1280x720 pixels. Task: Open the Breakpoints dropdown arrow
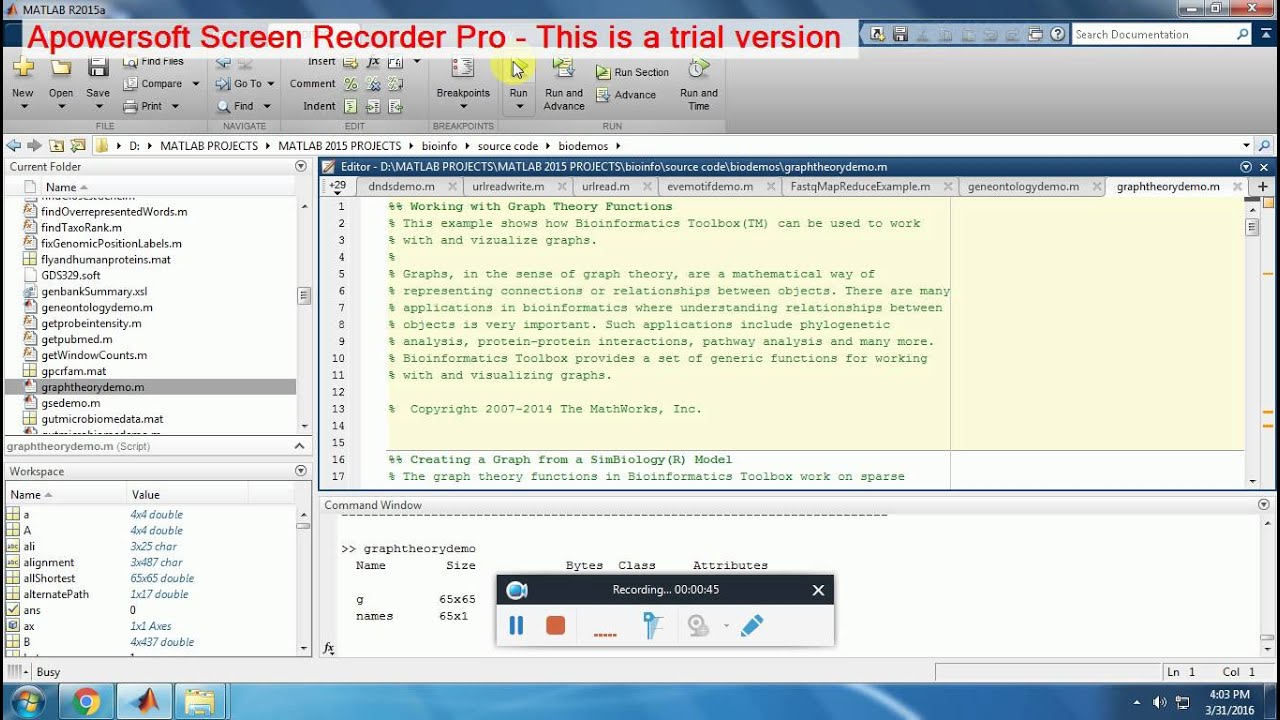[463, 106]
